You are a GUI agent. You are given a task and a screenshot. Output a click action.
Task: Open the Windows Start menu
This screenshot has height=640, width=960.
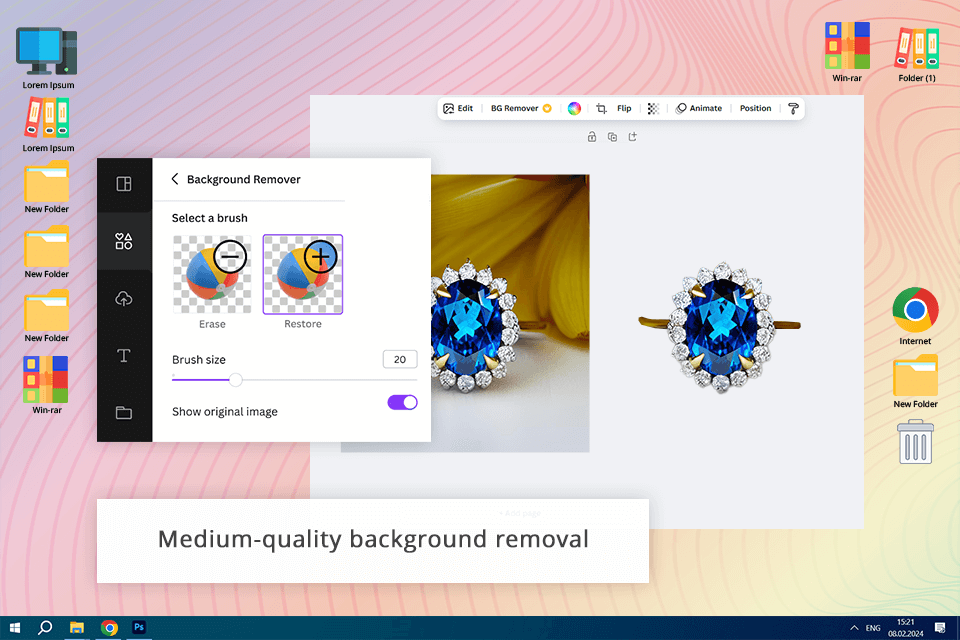click(x=15, y=628)
